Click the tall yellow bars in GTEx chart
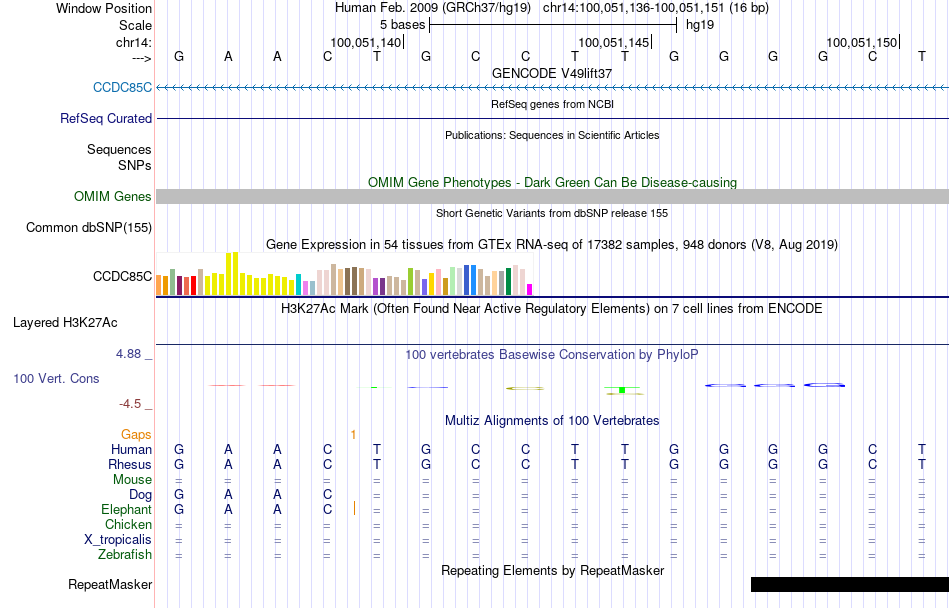This screenshot has height=608, width=950. tap(232, 274)
